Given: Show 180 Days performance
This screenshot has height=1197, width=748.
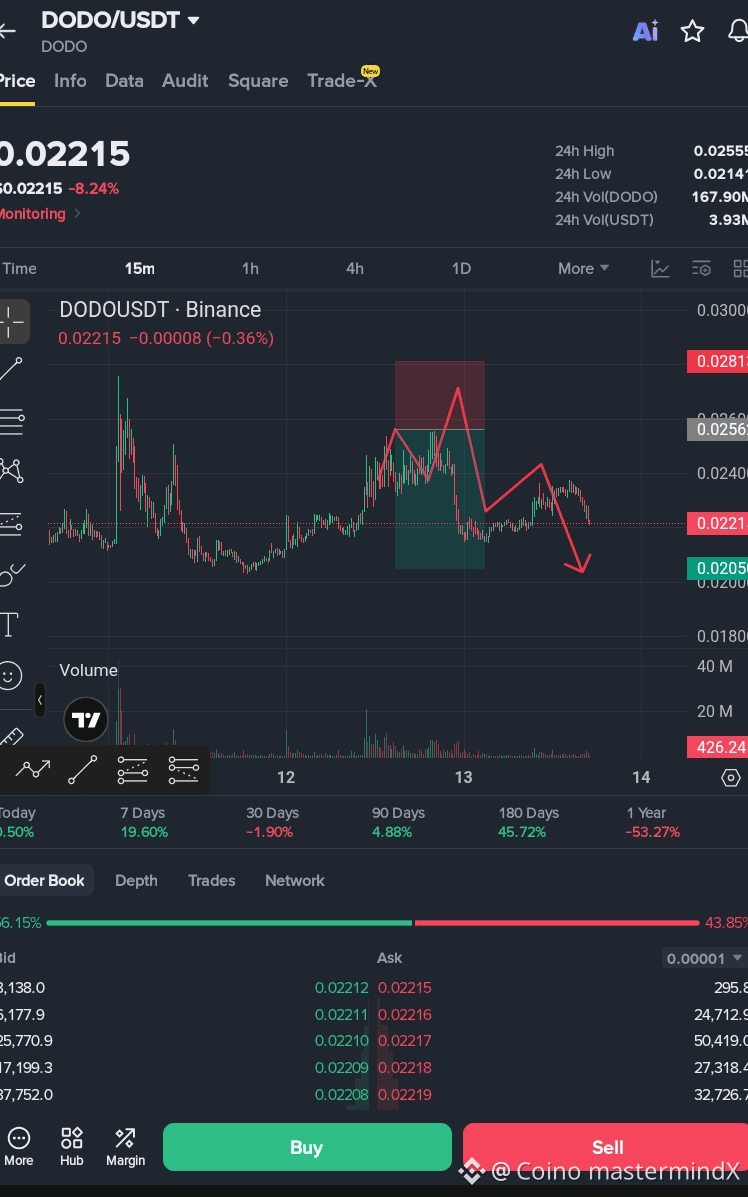Looking at the screenshot, I should [x=528, y=822].
